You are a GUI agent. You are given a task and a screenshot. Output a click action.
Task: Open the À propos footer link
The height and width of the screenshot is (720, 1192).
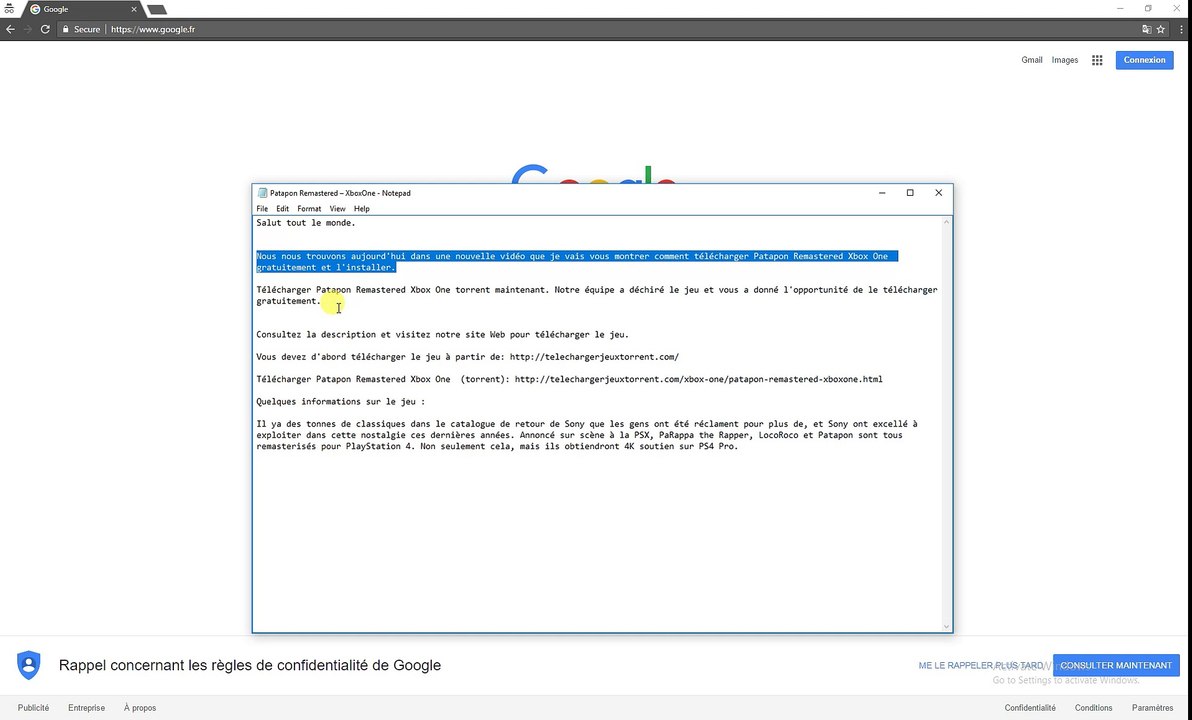click(140, 708)
